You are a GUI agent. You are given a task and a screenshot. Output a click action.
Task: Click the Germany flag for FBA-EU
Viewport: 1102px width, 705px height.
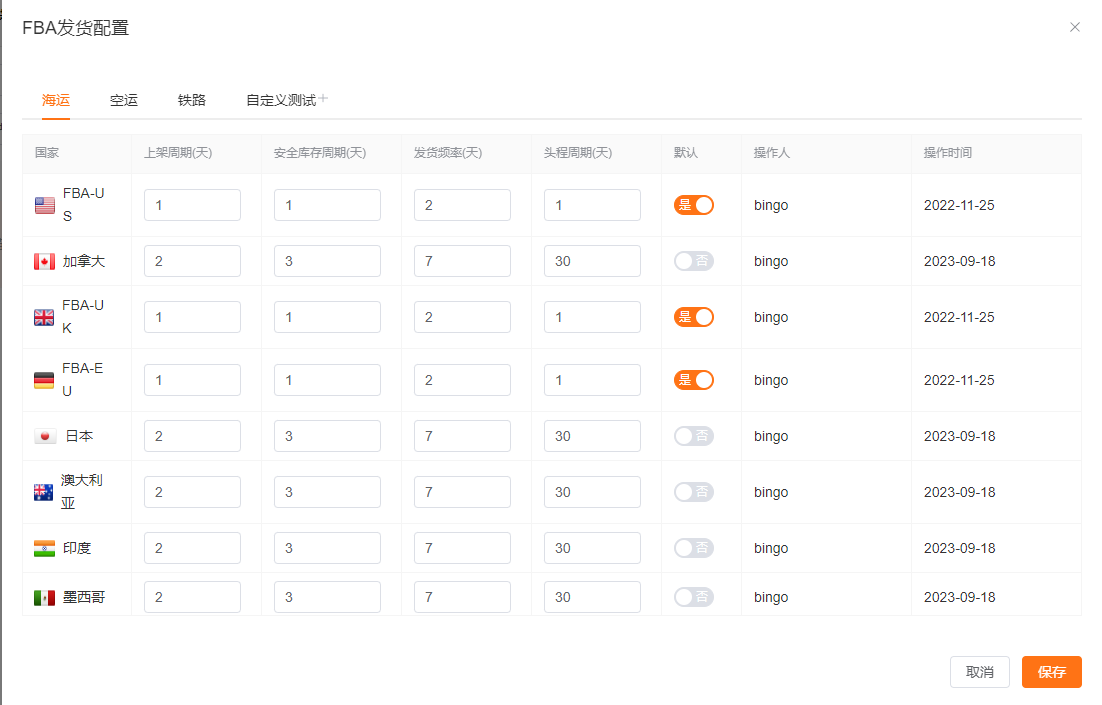click(x=44, y=380)
